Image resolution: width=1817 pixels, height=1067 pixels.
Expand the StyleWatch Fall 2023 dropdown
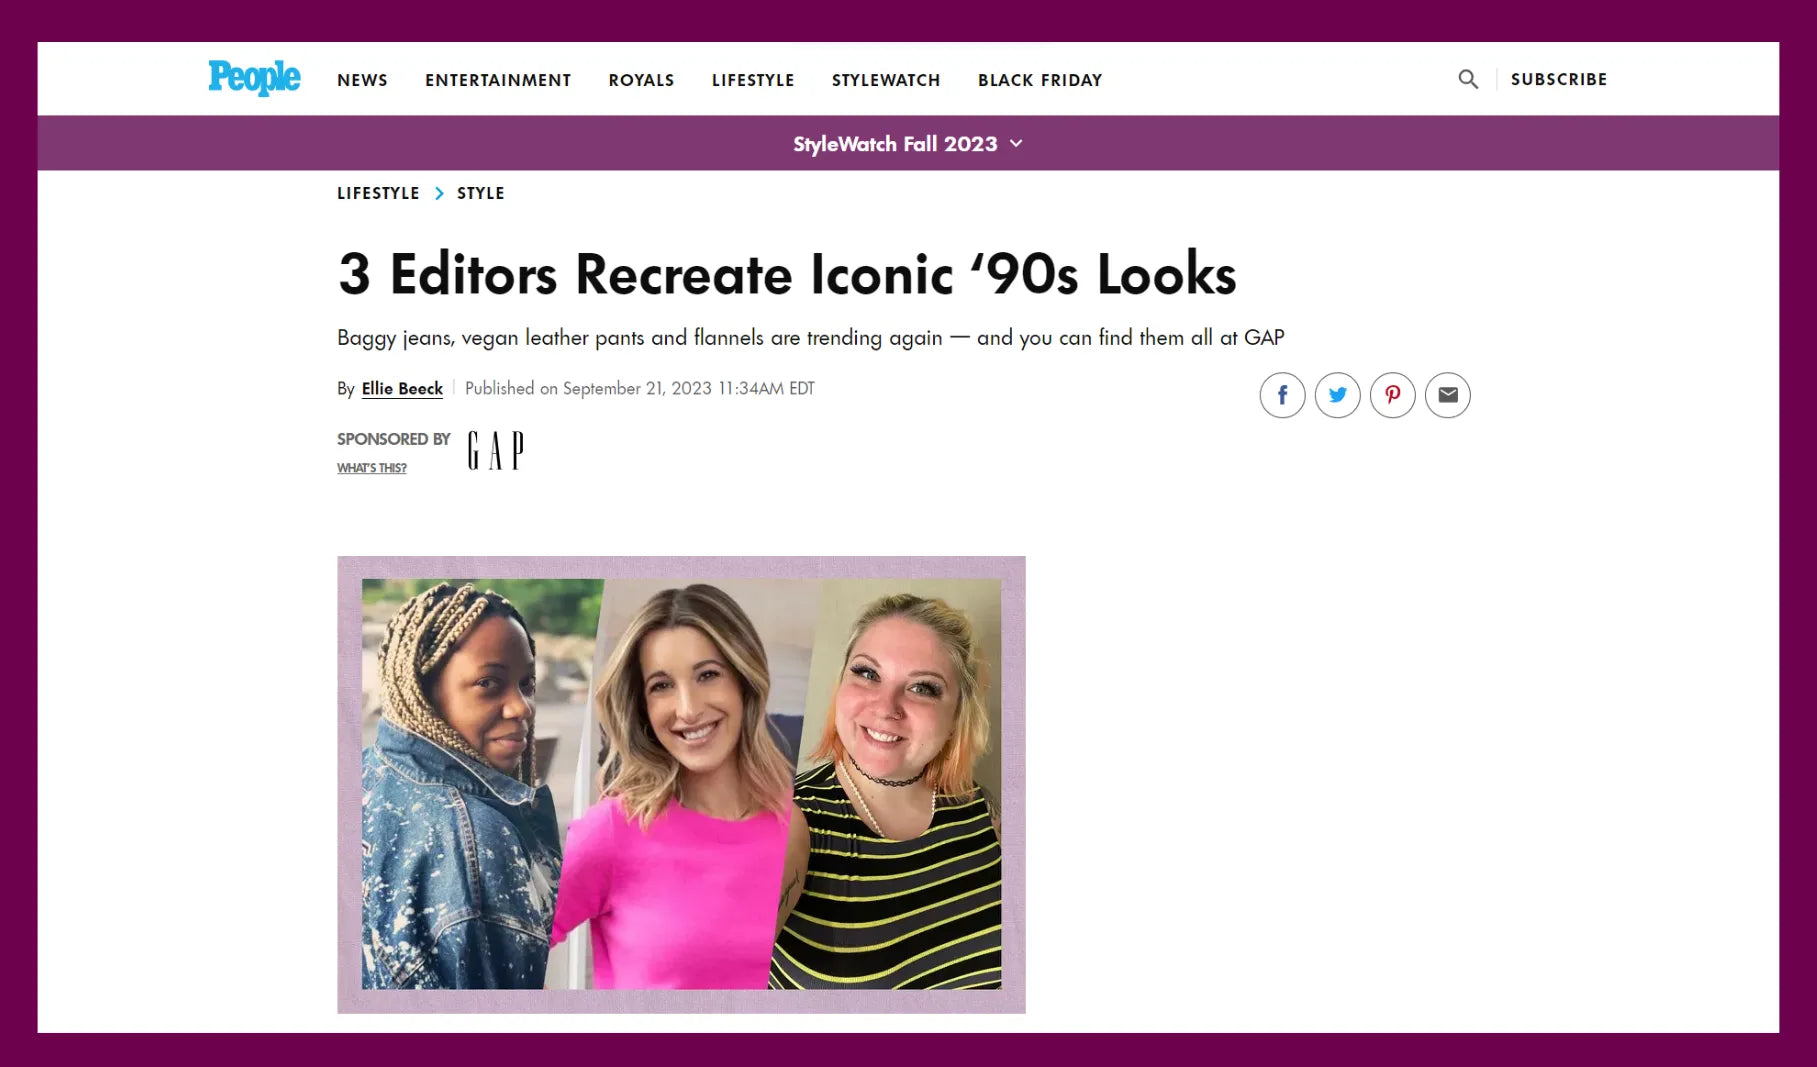click(908, 143)
